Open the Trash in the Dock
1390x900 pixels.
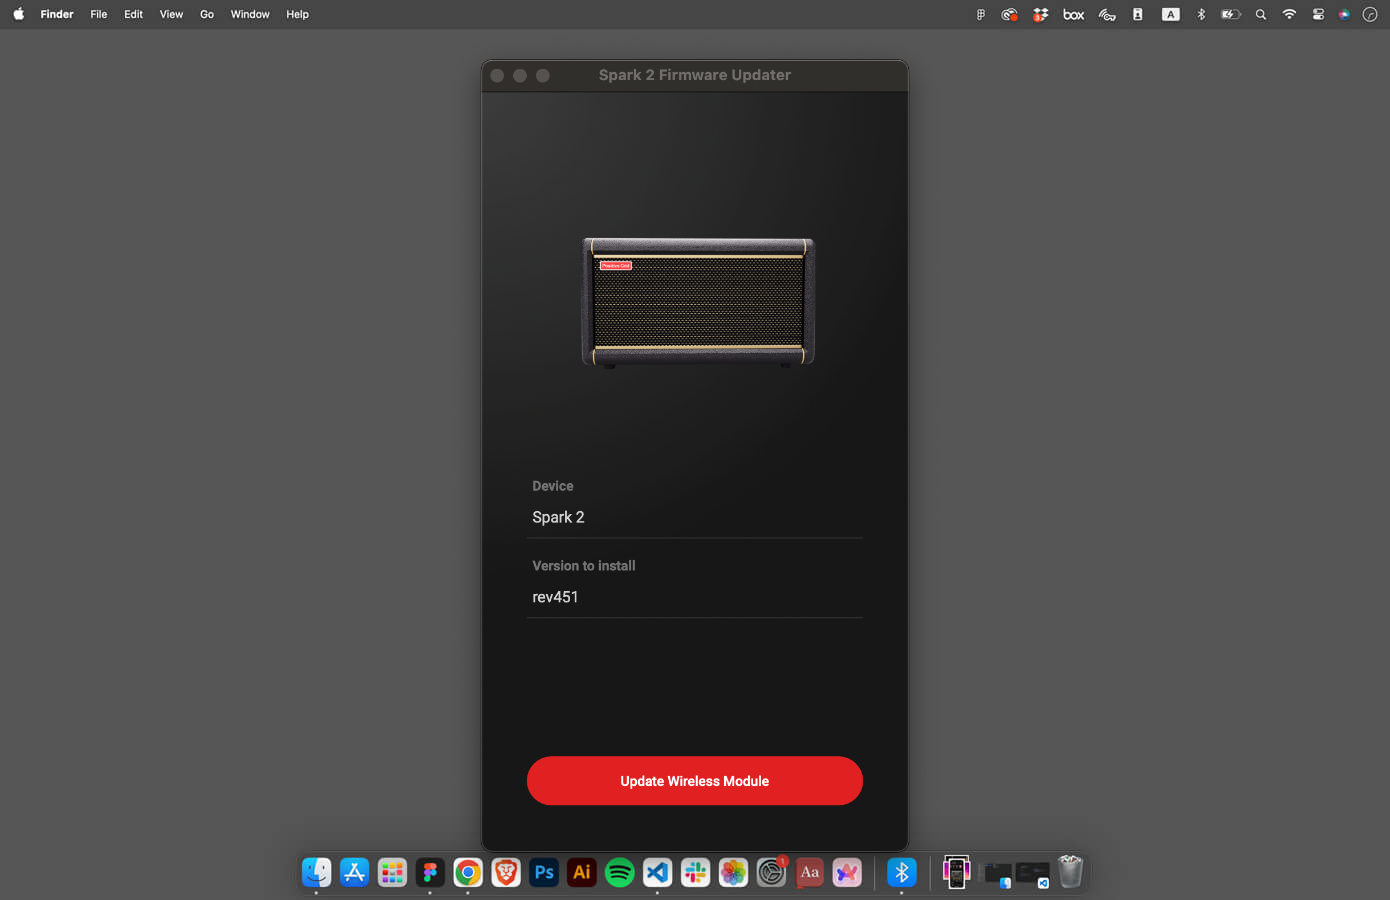(x=1070, y=872)
